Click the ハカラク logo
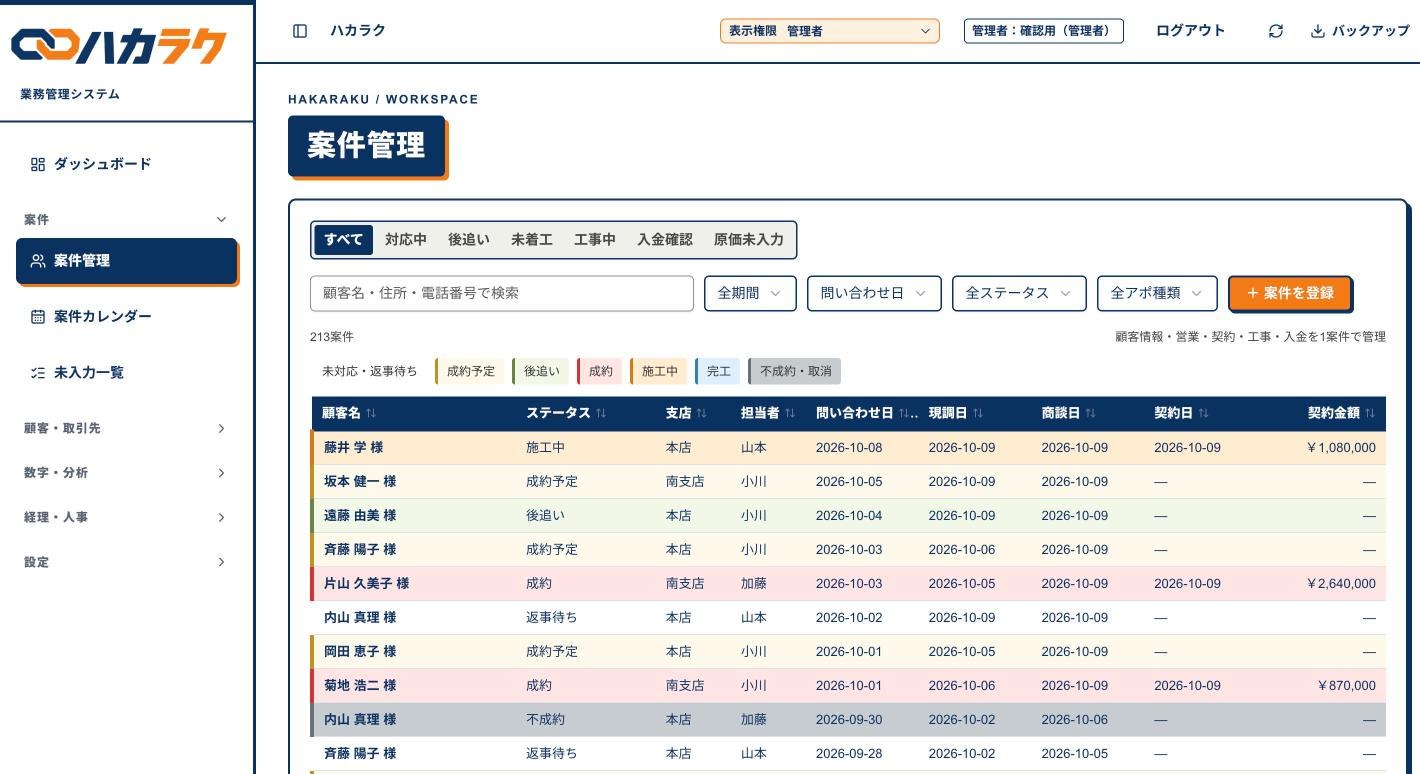Screen dimensions: 1420x774 (119, 46)
